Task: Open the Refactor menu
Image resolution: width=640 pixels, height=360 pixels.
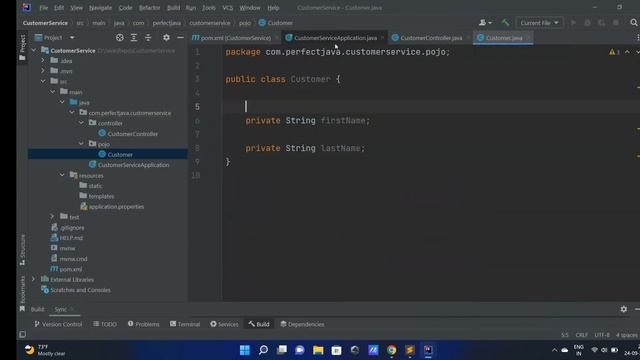Action: pos(149,8)
